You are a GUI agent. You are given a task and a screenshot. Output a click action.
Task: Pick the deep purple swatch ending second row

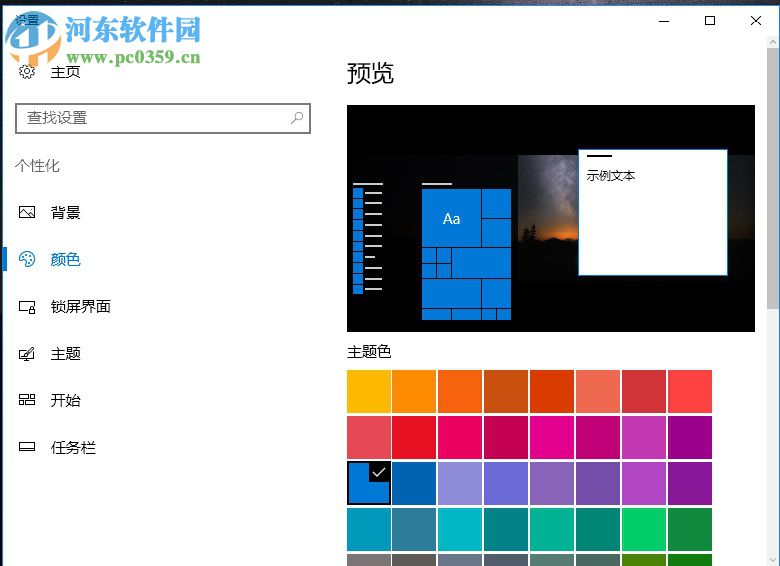pos(690,437)
